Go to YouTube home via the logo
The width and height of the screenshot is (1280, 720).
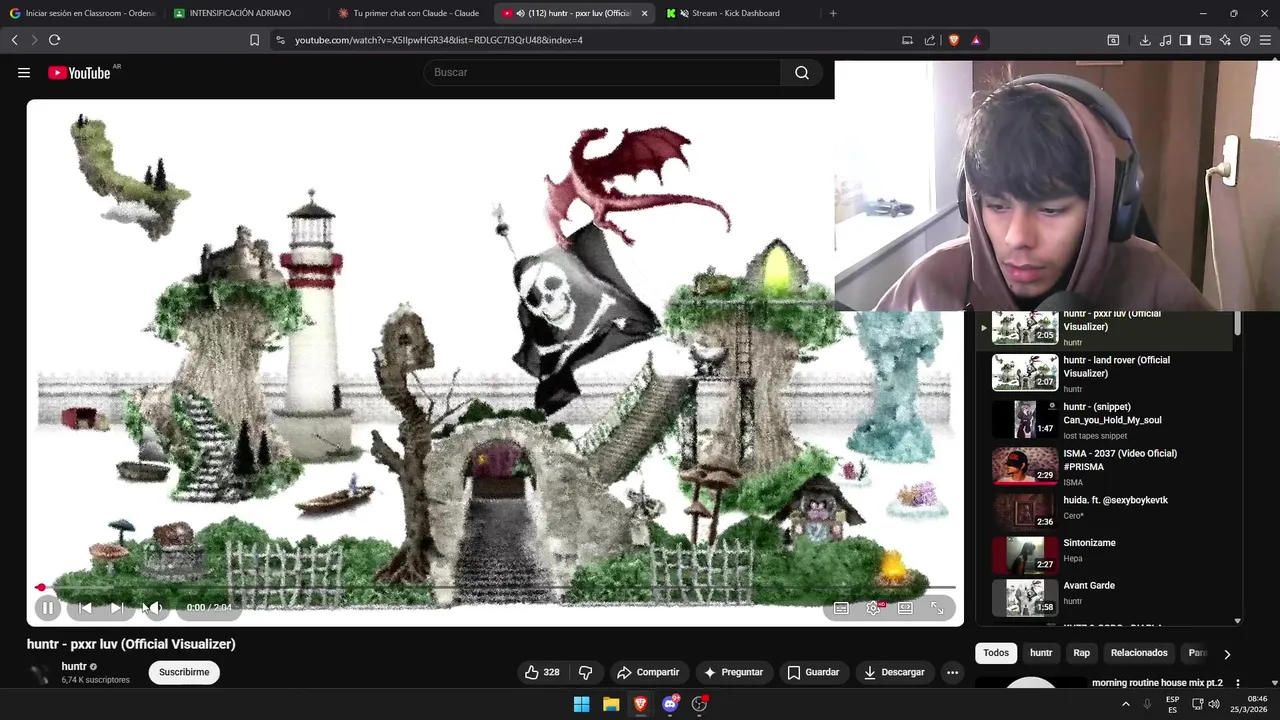coord(79,73)
